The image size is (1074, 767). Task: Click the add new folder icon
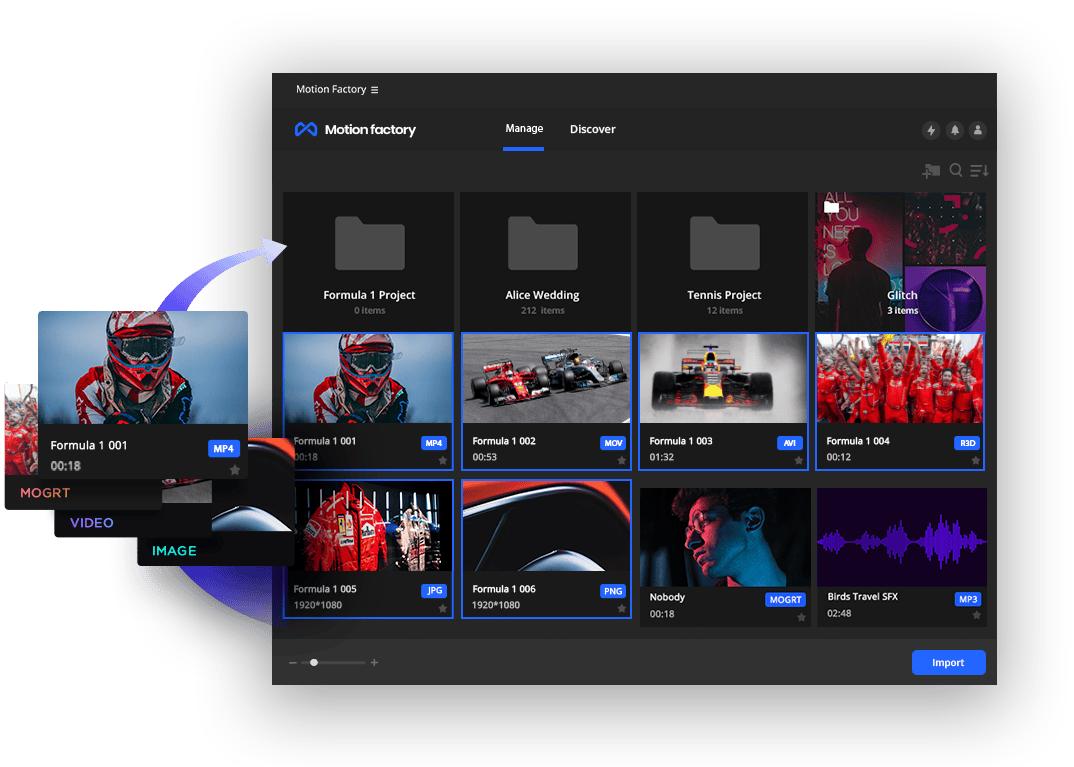coord(931,171)
